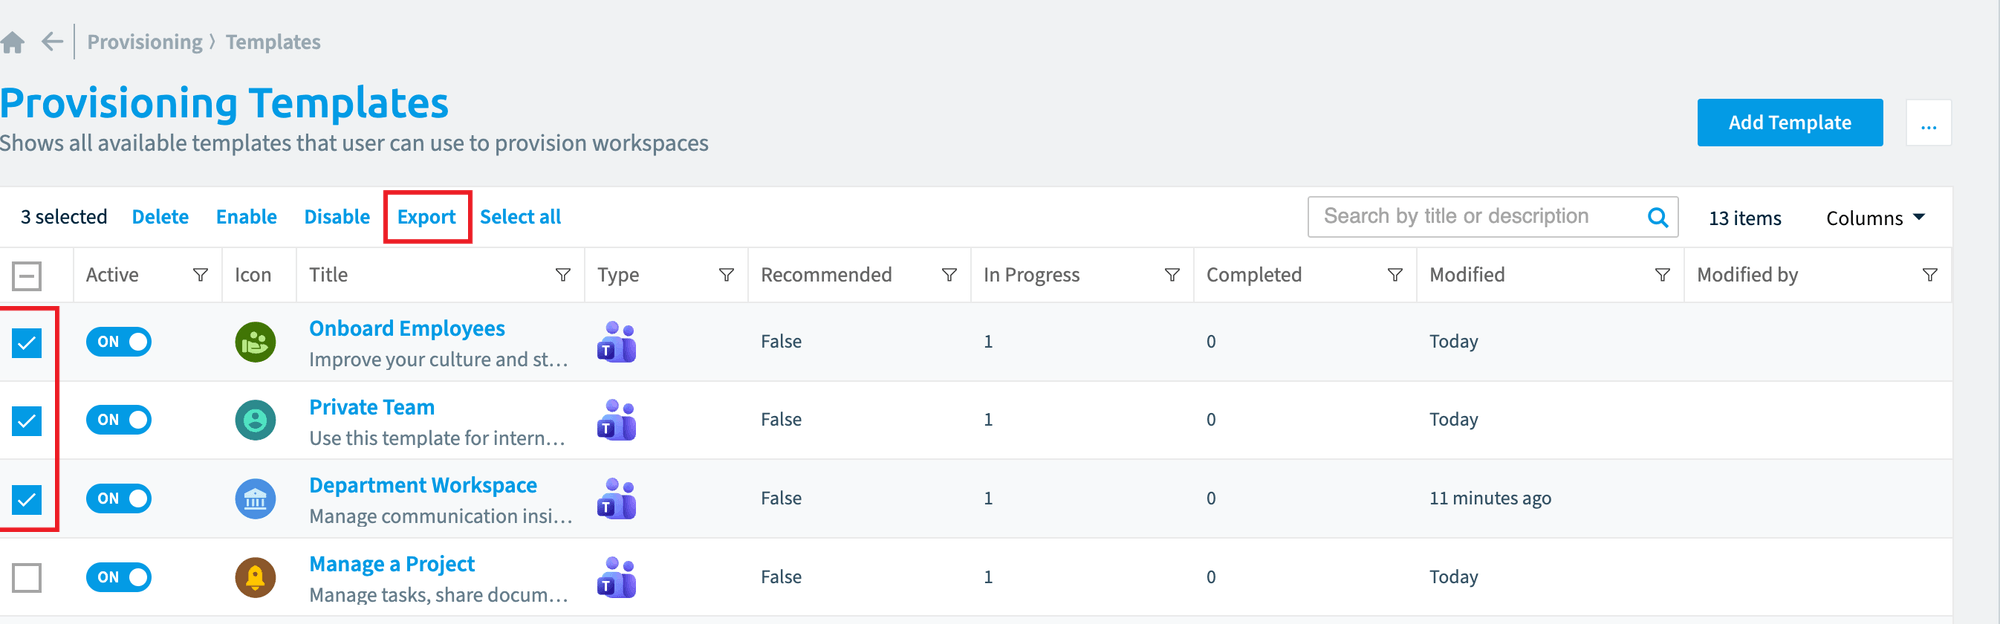Screen dimensions: 2000x624
Task: Uncheck the Department Workspace row checkbox
Action: pyautogui.click(x=27, y=499)
